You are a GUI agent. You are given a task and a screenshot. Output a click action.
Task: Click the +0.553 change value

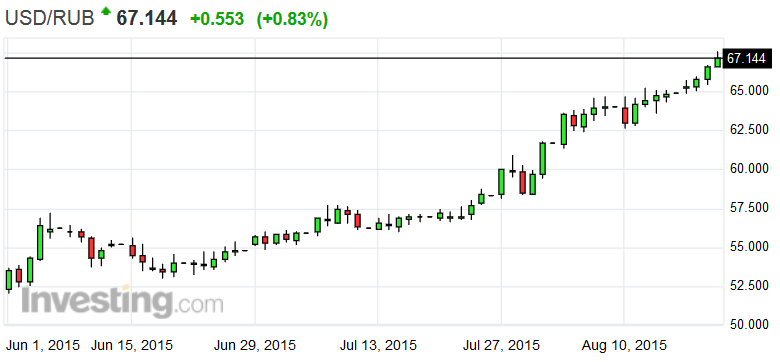217,19
